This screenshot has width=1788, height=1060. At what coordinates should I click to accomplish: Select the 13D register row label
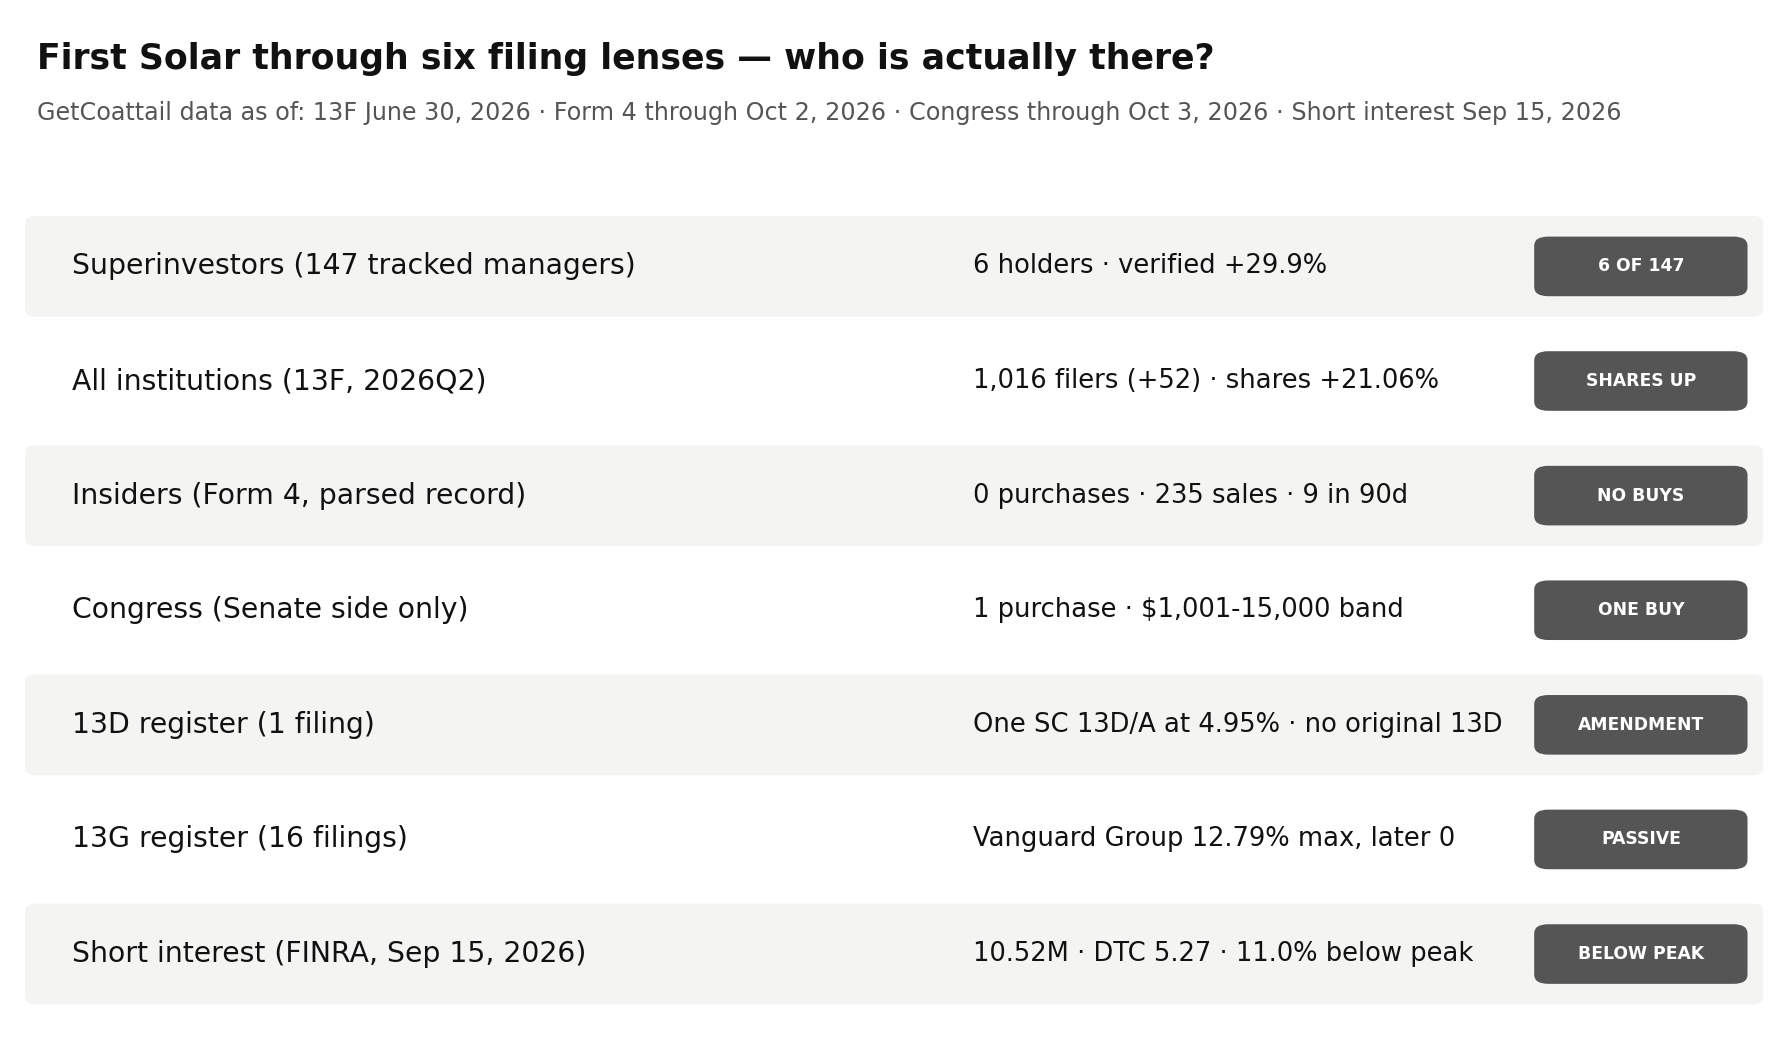point(223,724)
